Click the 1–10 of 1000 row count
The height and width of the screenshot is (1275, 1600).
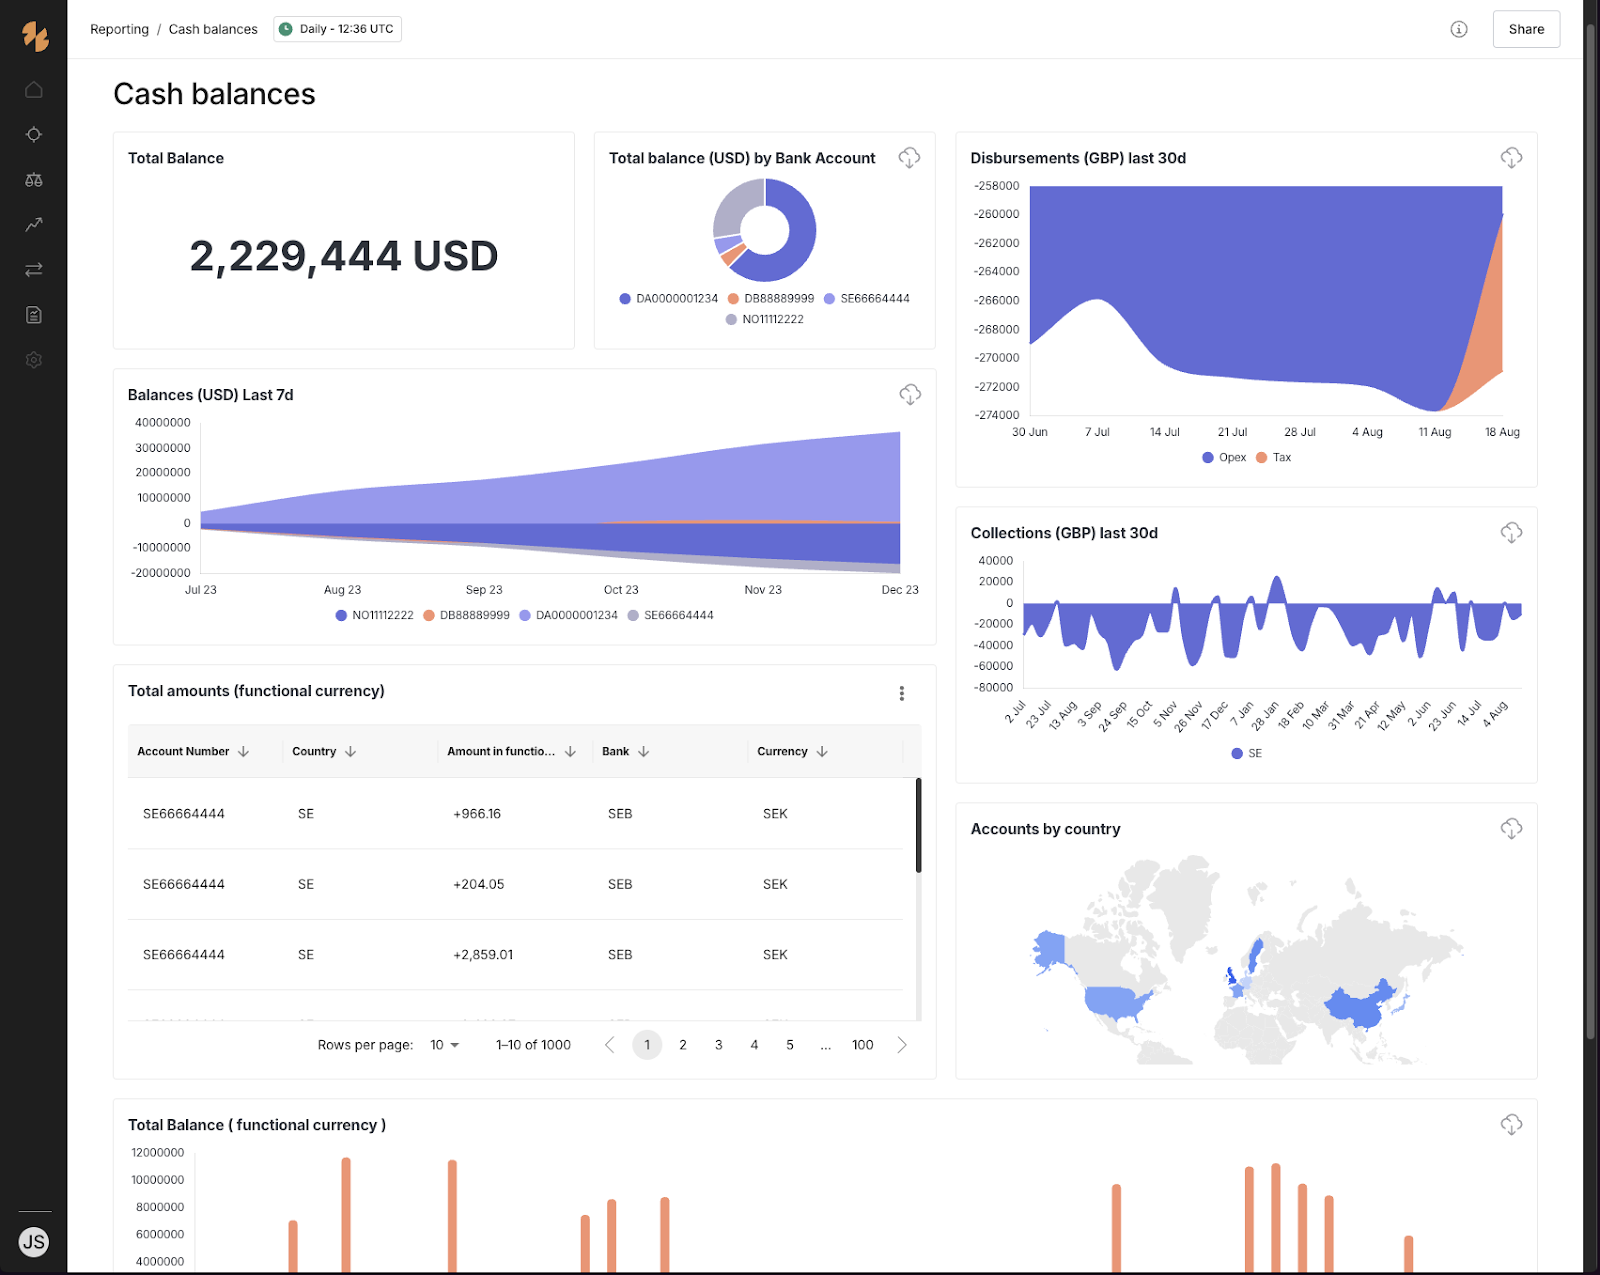pos(533,1045)
